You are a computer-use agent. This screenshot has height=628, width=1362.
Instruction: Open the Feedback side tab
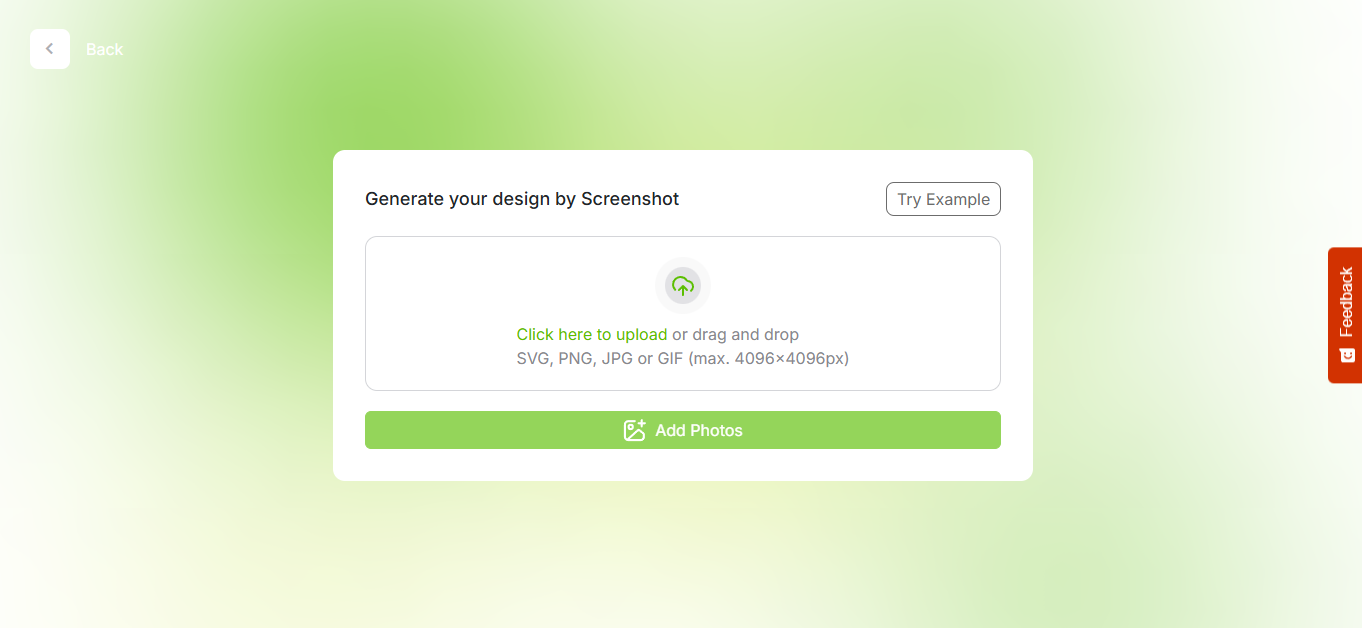[1345, 302]
